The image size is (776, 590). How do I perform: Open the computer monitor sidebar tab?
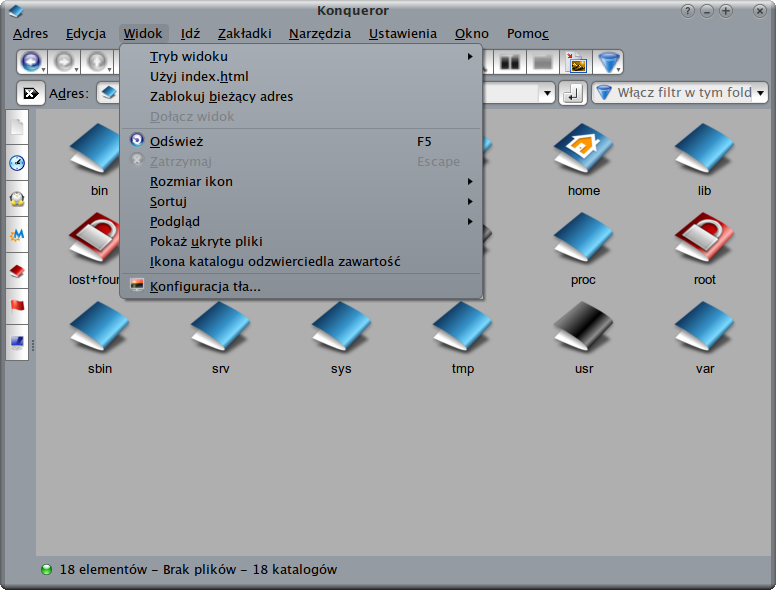pos(17,343)
